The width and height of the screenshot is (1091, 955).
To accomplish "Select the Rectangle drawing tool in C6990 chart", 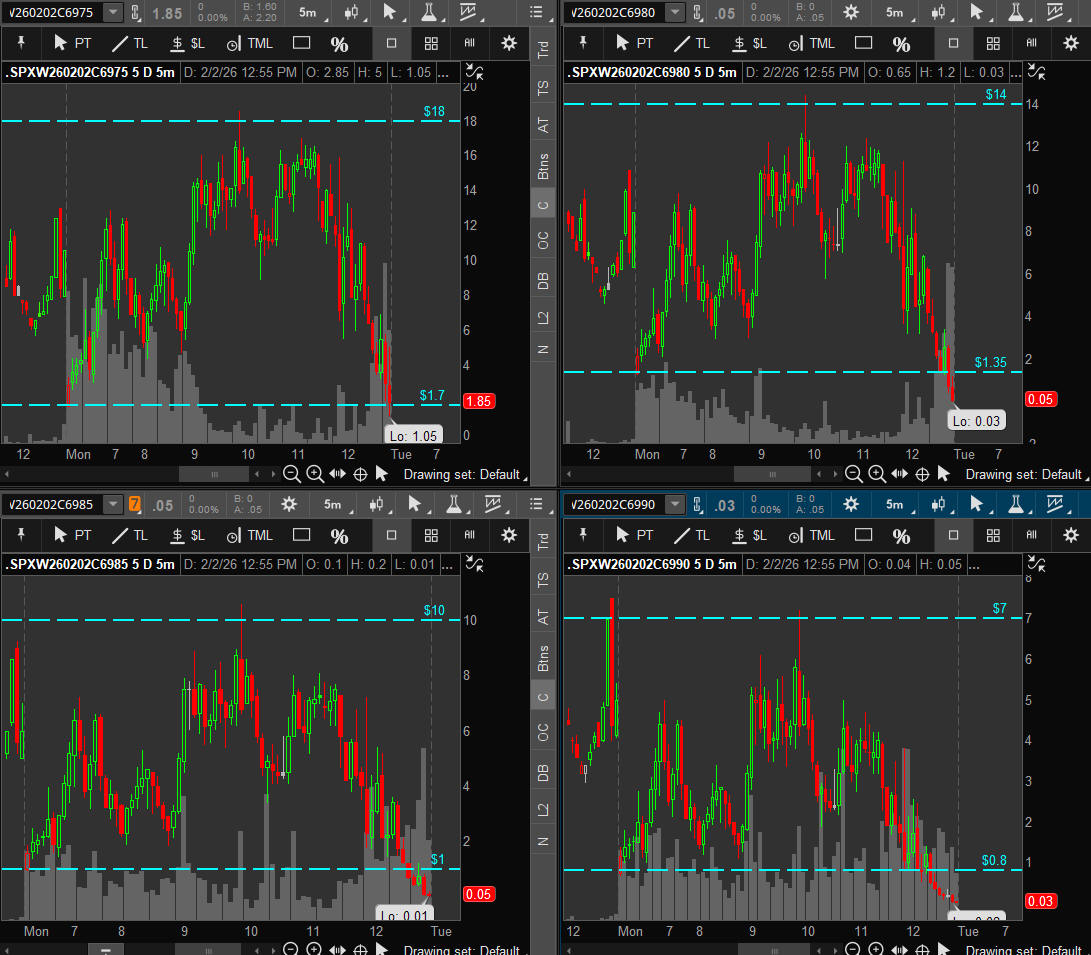I will click(x=863, y=535).
